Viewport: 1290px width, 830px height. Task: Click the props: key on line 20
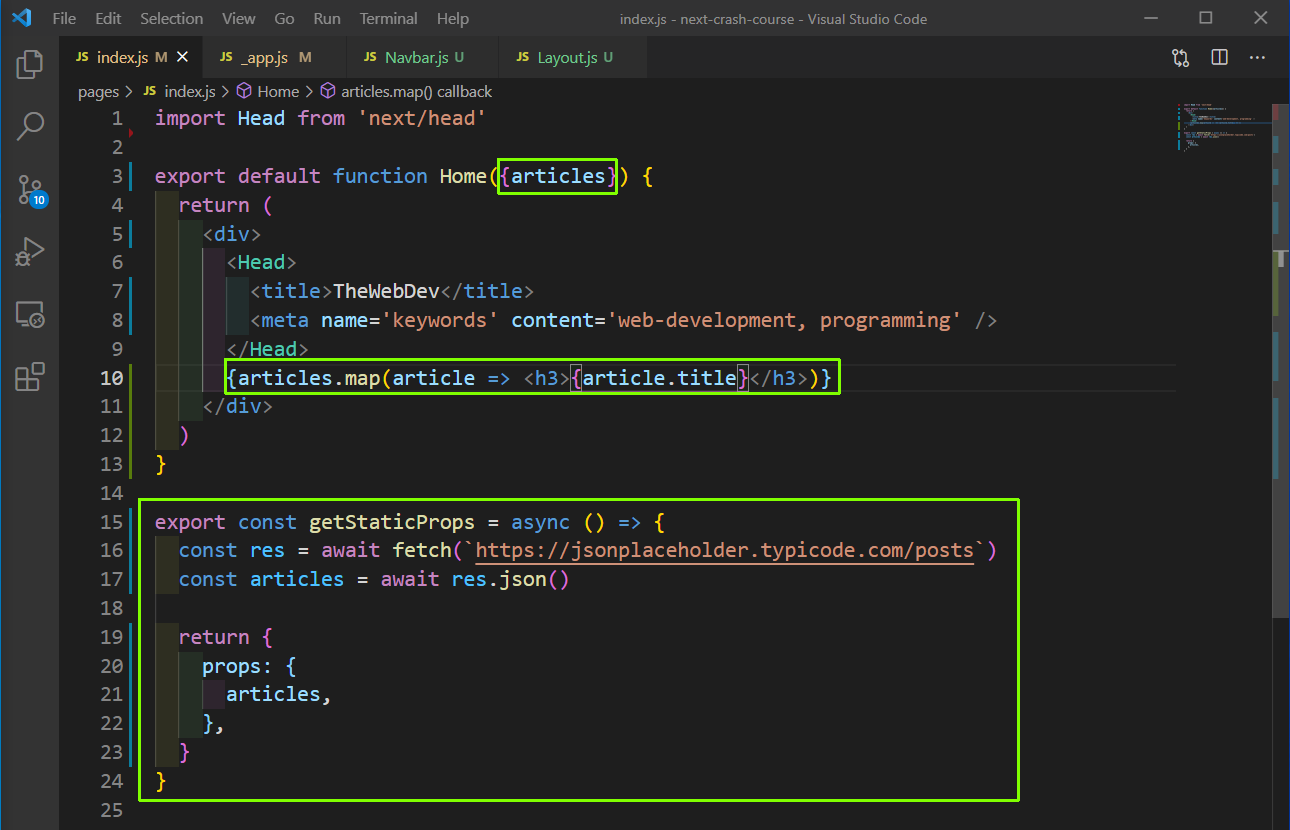238,666
